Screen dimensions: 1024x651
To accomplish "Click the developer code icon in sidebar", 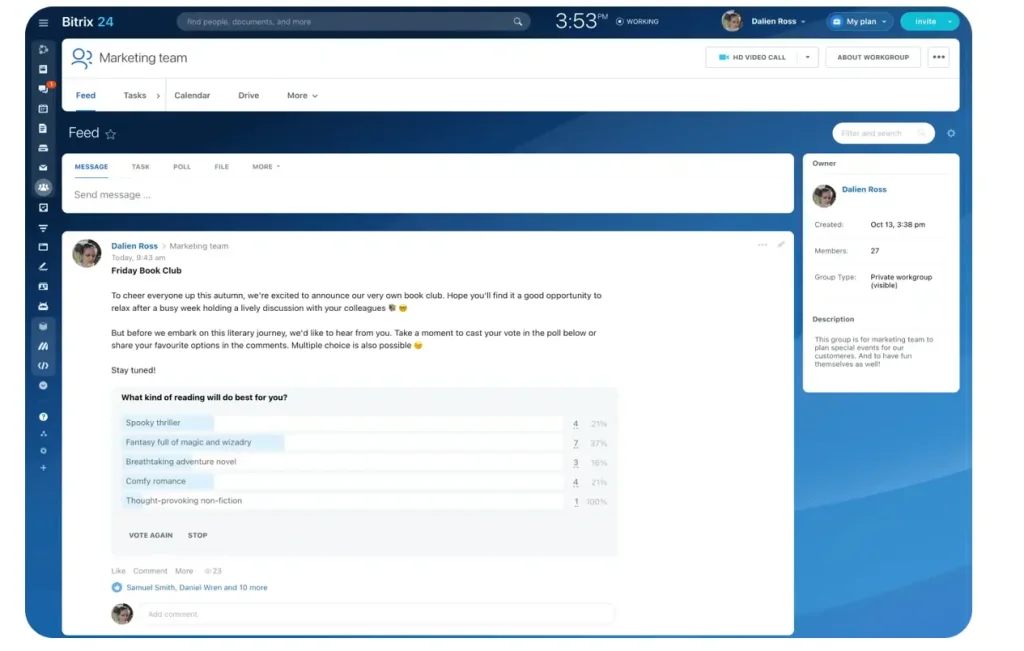I will click(43, 365).
